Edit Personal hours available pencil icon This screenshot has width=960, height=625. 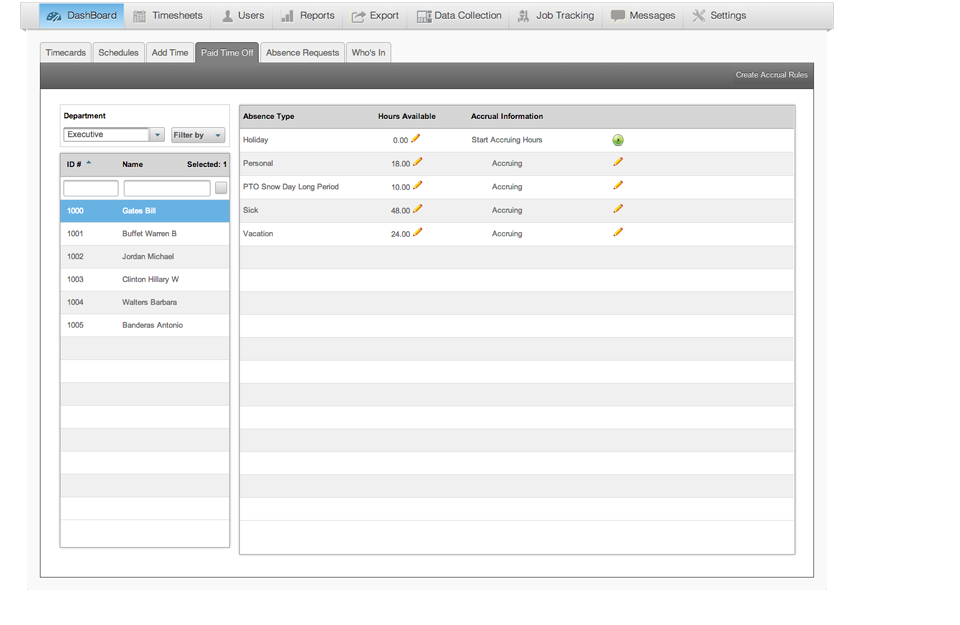pos(418,162)
